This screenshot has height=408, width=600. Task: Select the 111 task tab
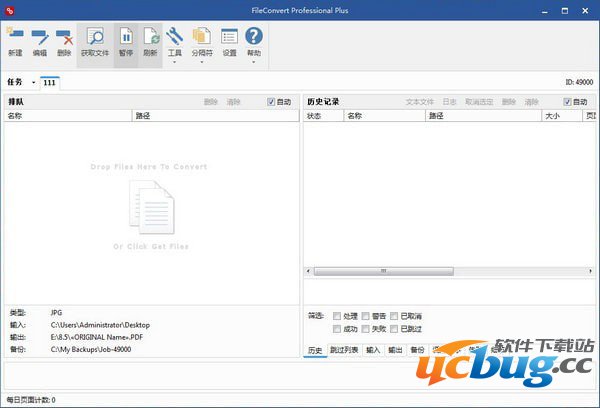[x=49, y=83]
